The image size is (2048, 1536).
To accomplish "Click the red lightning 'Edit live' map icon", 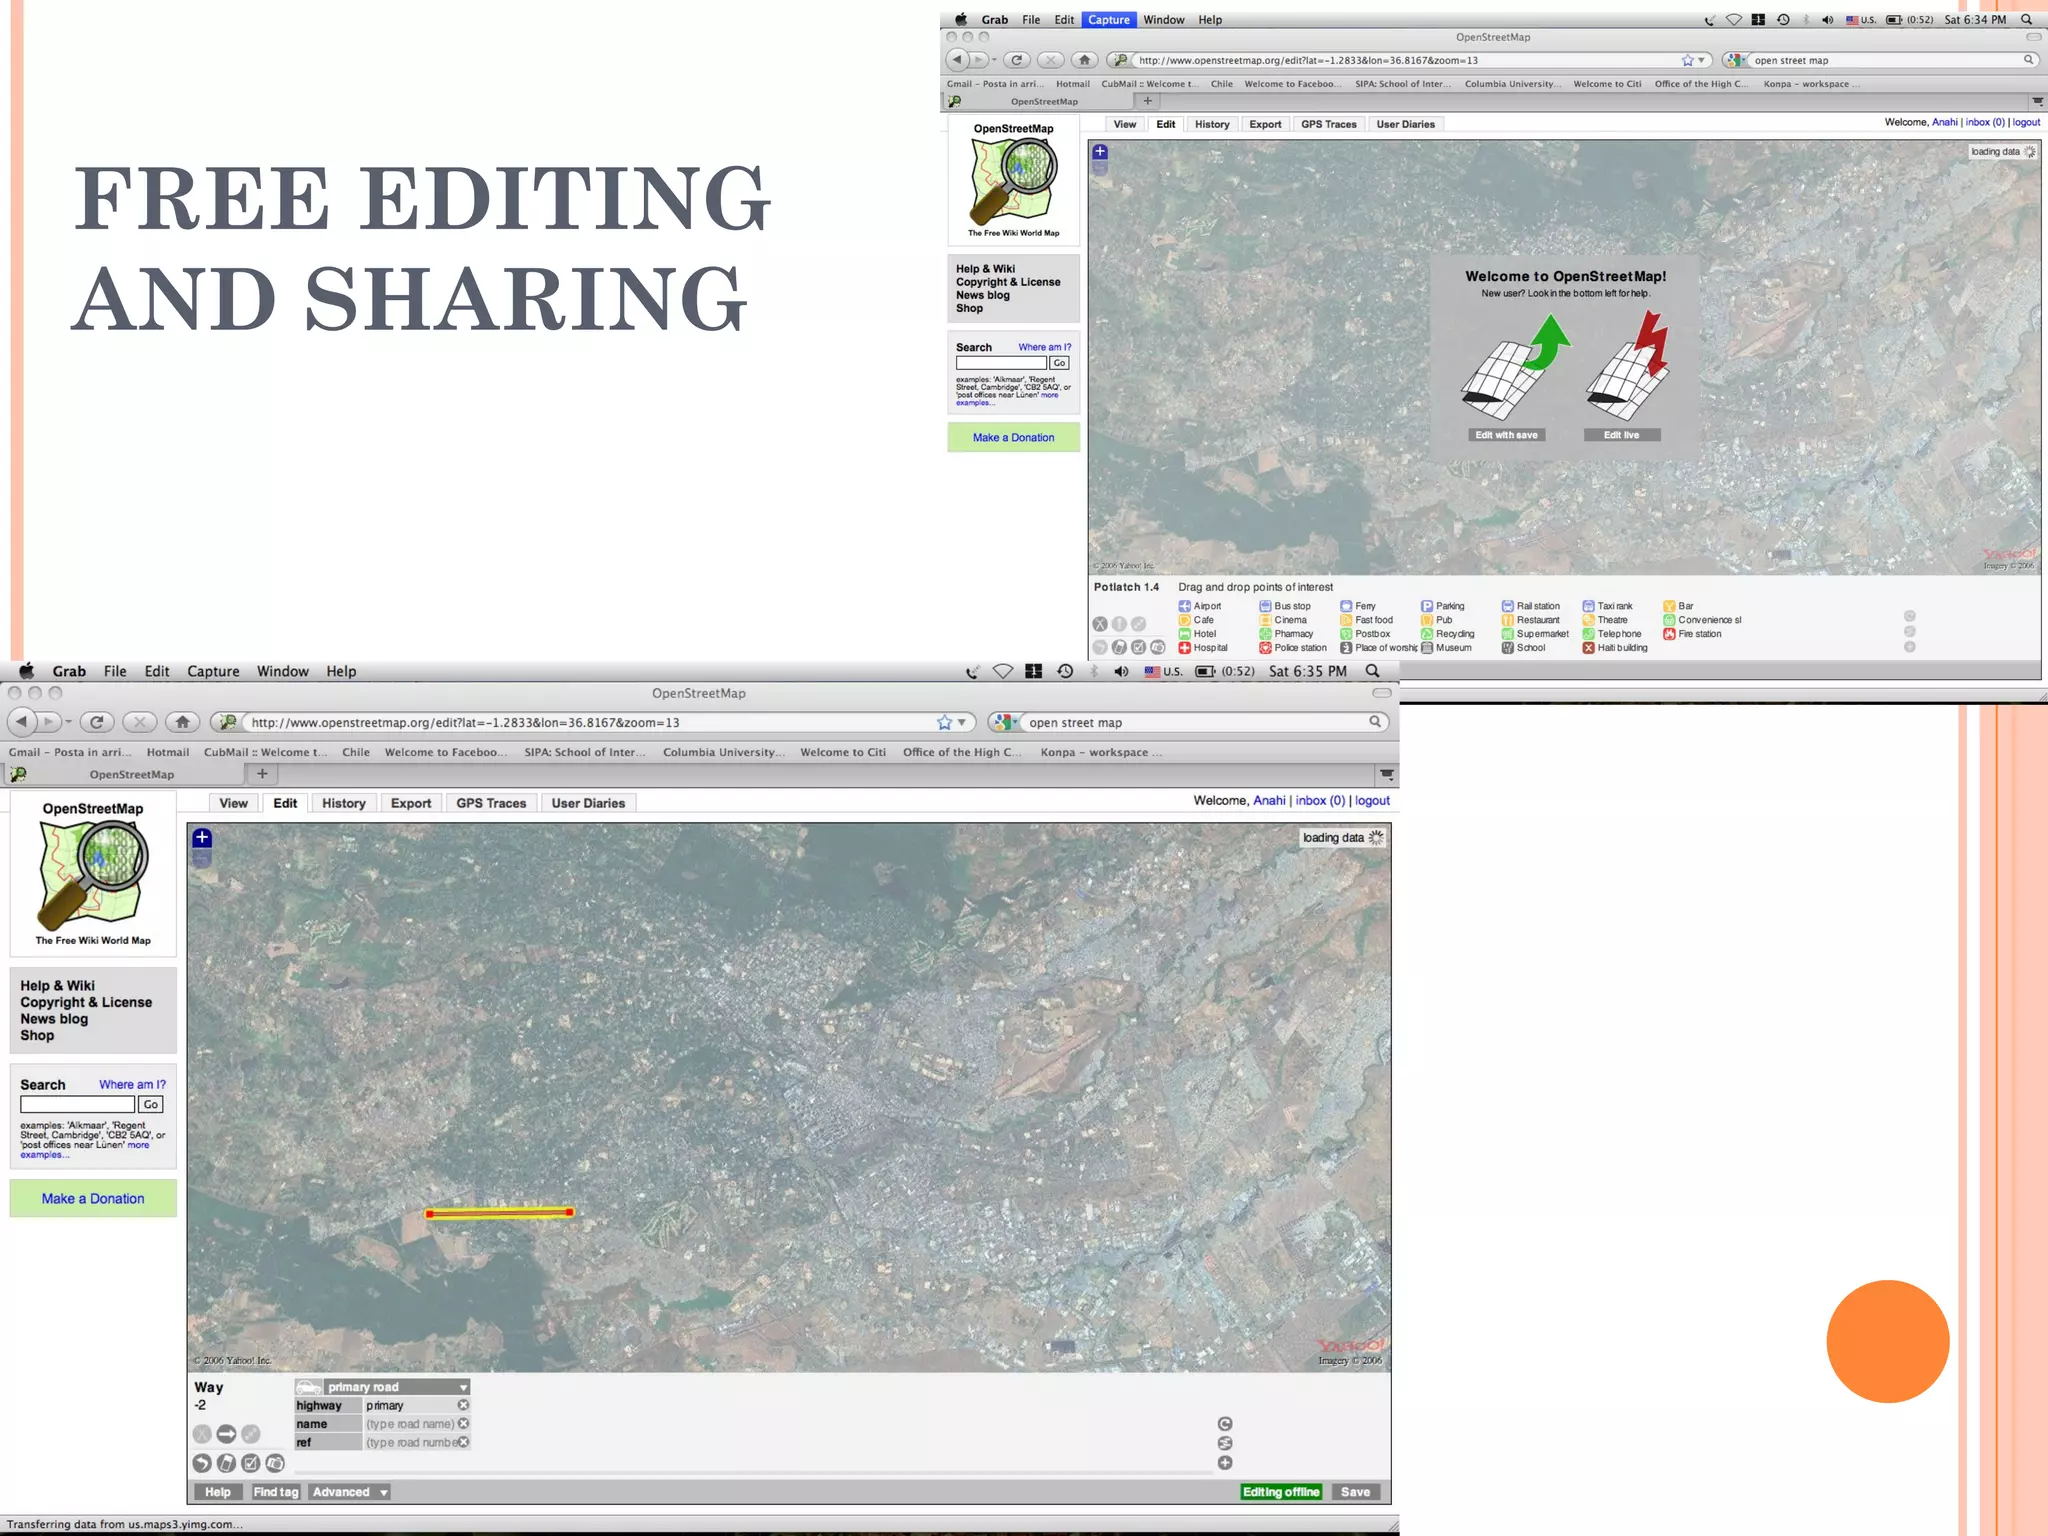I will tap(1628, 366).
